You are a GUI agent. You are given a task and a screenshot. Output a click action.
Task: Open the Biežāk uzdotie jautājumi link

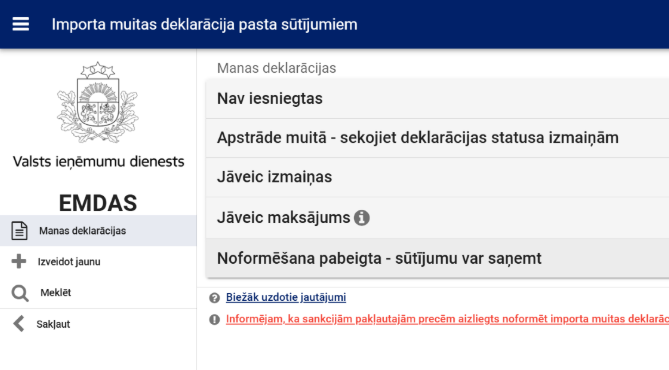(x=286, y=297)
